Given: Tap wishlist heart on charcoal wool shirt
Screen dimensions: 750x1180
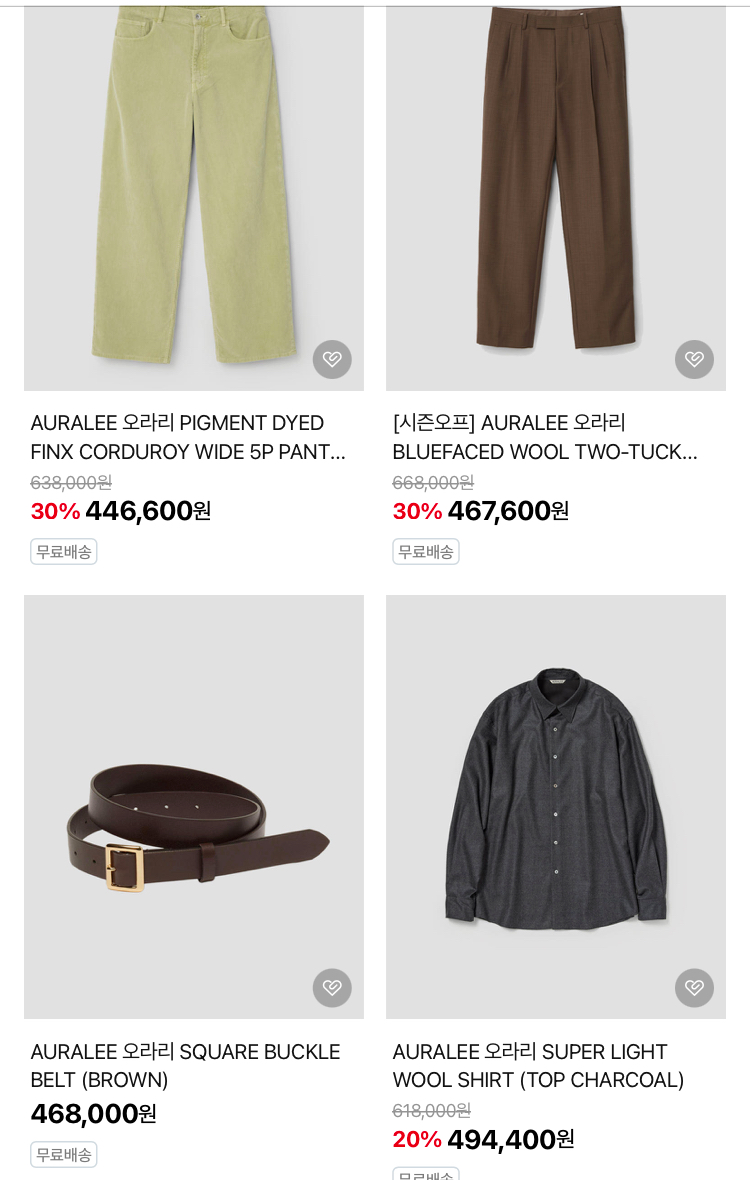Looking at the screenshot, I should tap(694, 987).
